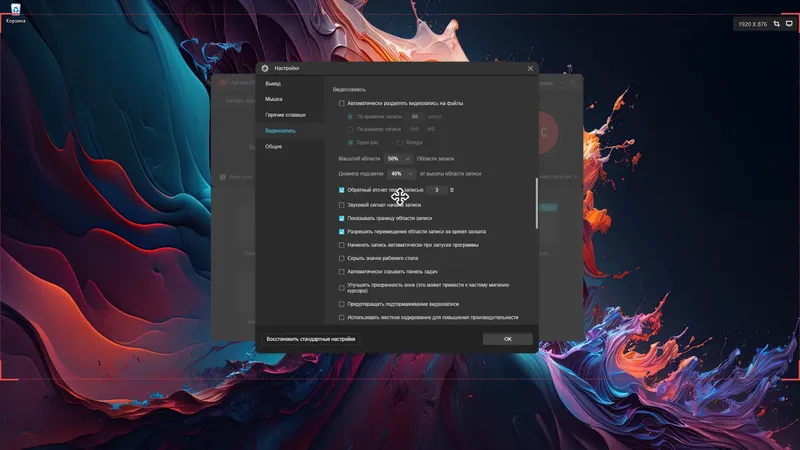Click the 1920 X 876 resolution label
The width and height of the screenshot is (800, 450).
(753, 24)
